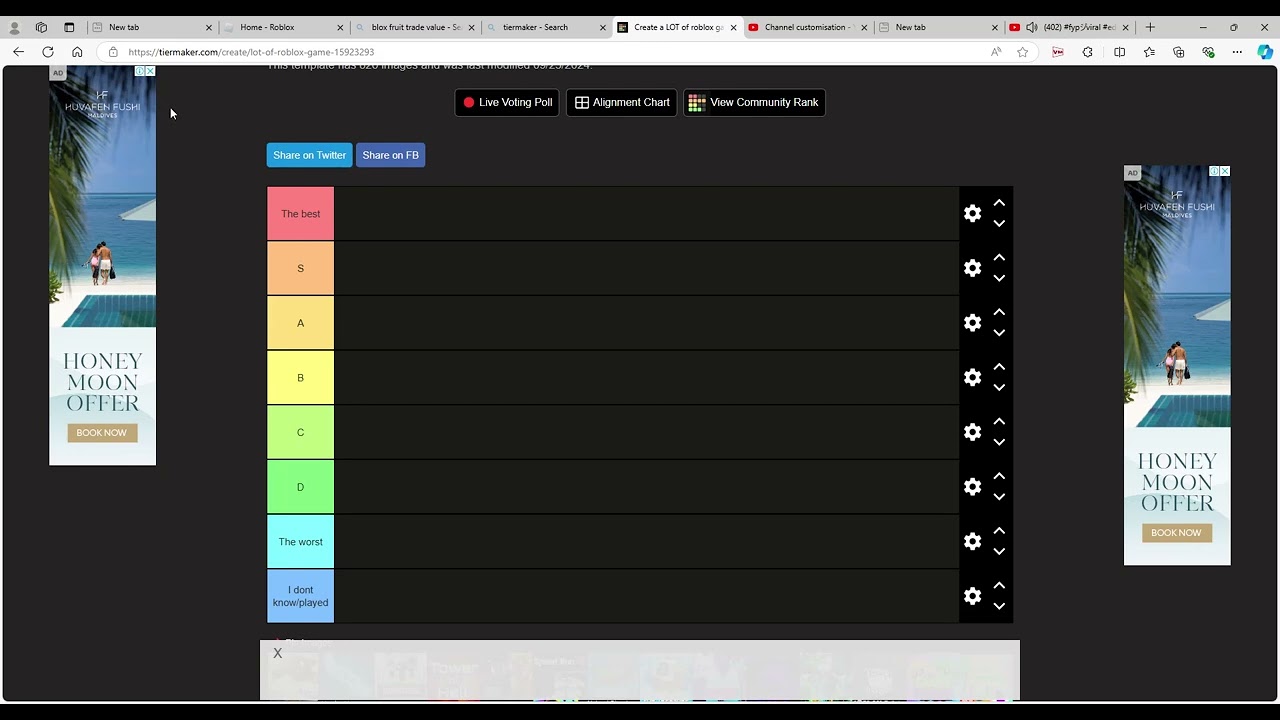The height and width of the screenshot is (720, 1280).
Task: Open settings gear for 'The worst' tier
Action: (972, 541)
